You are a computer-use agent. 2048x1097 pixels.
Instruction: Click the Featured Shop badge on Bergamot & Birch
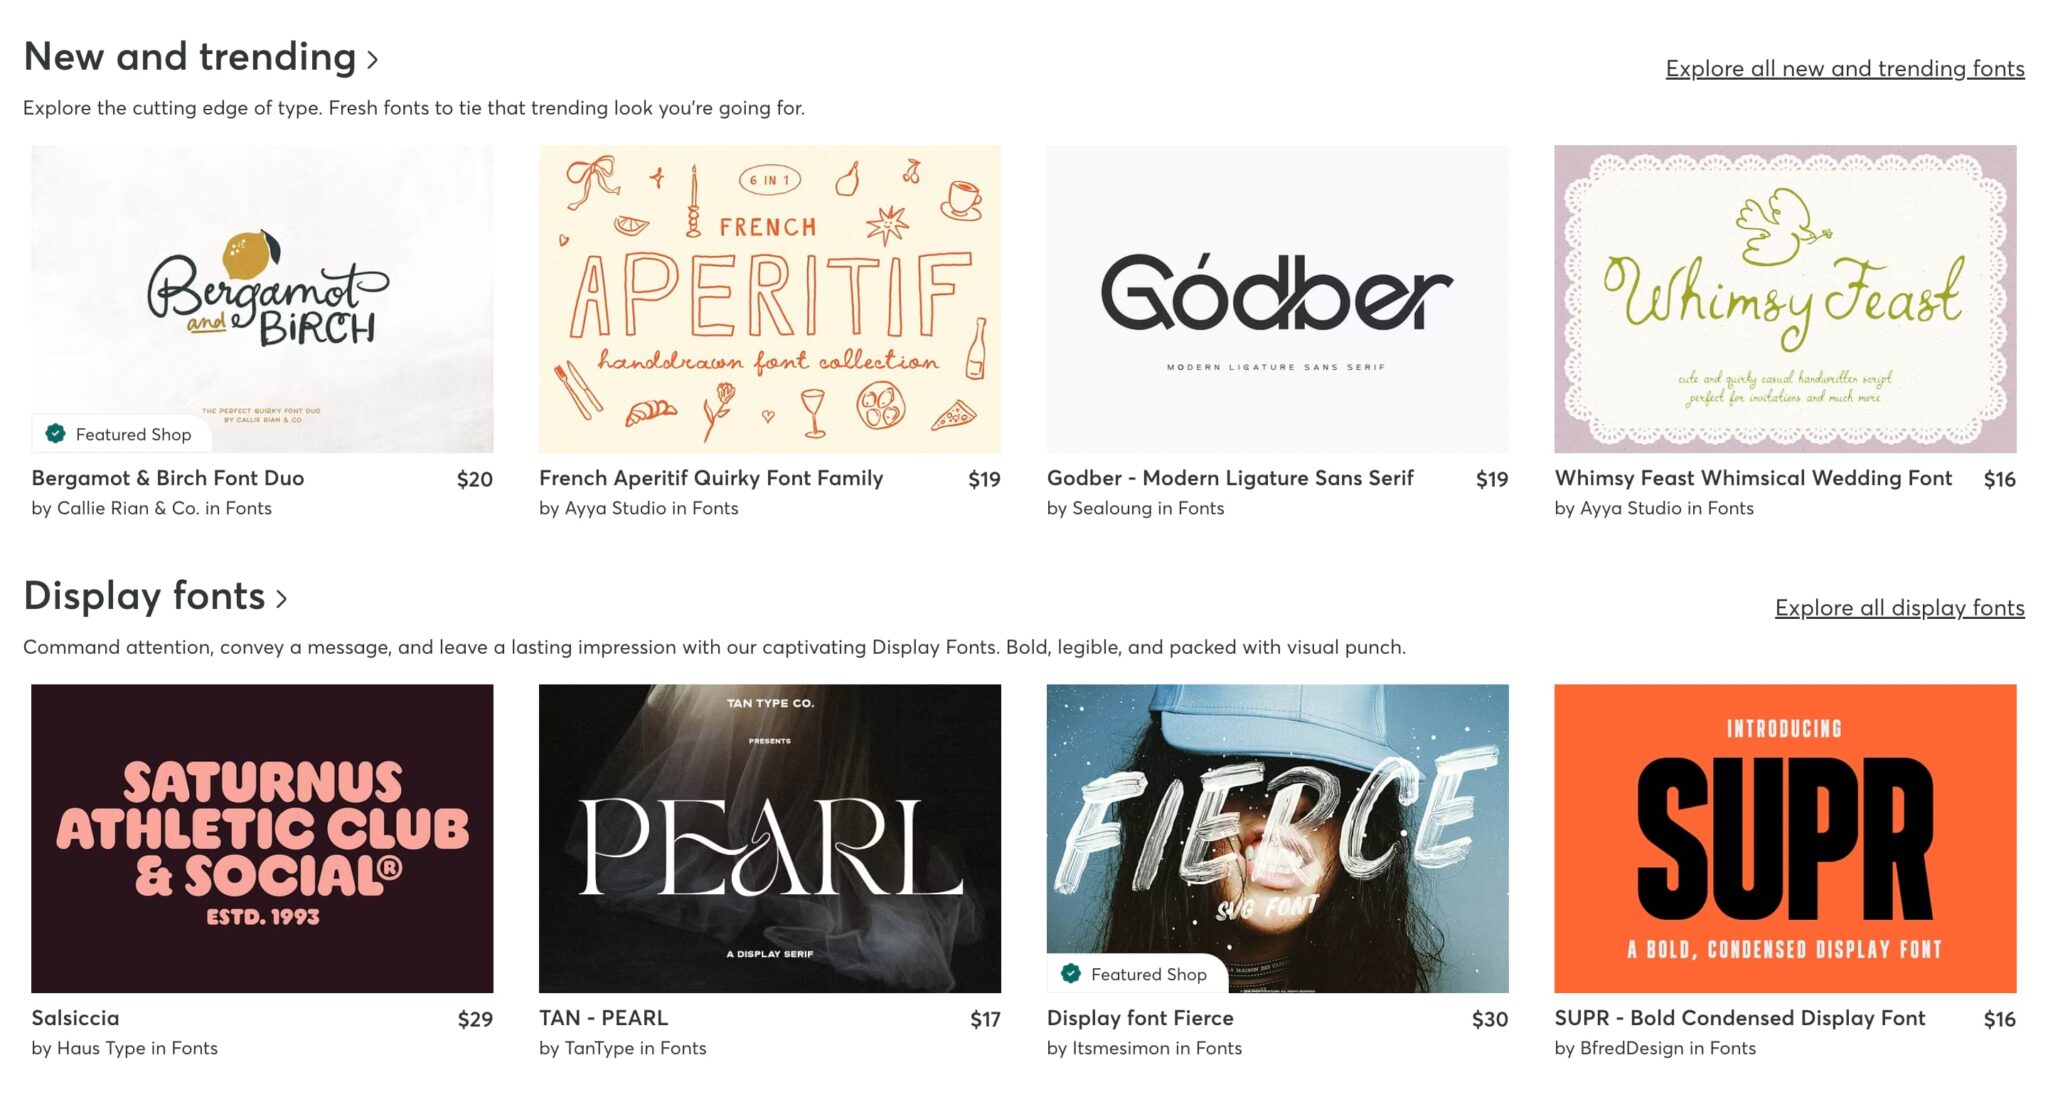tap(122, 434)
